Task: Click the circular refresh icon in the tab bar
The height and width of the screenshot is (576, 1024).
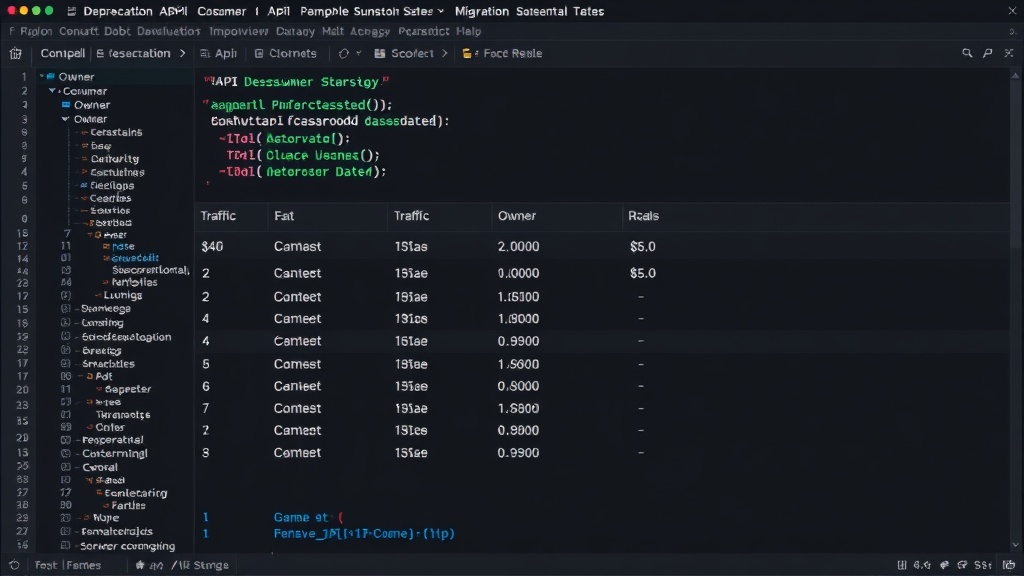Action: (344, 54)
